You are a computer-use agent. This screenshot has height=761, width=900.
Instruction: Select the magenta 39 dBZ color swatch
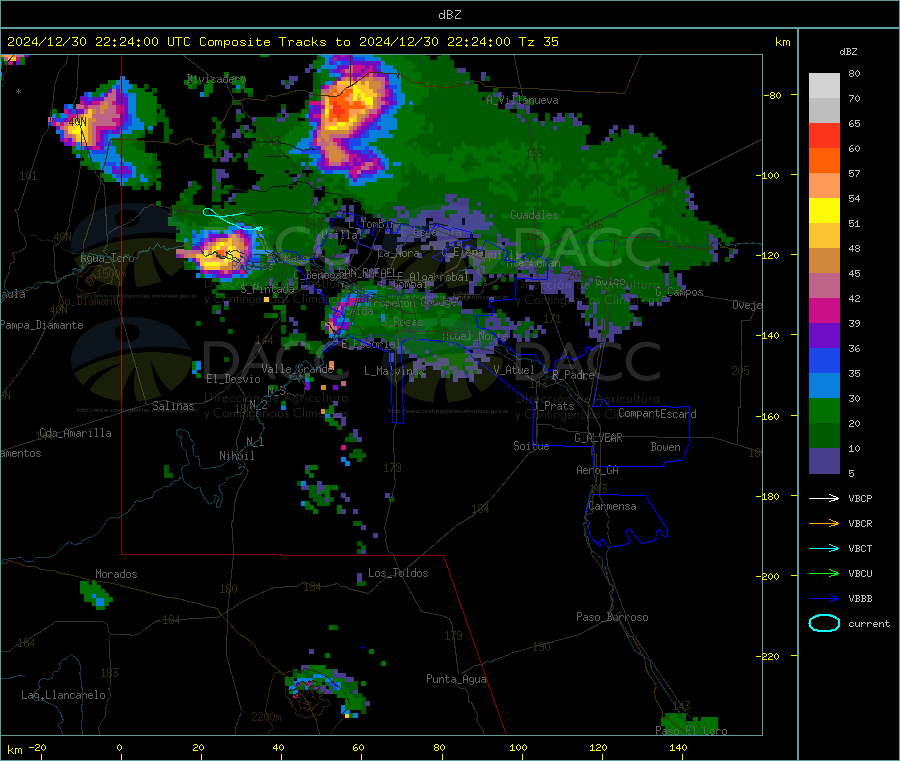(x=824, y=310)
